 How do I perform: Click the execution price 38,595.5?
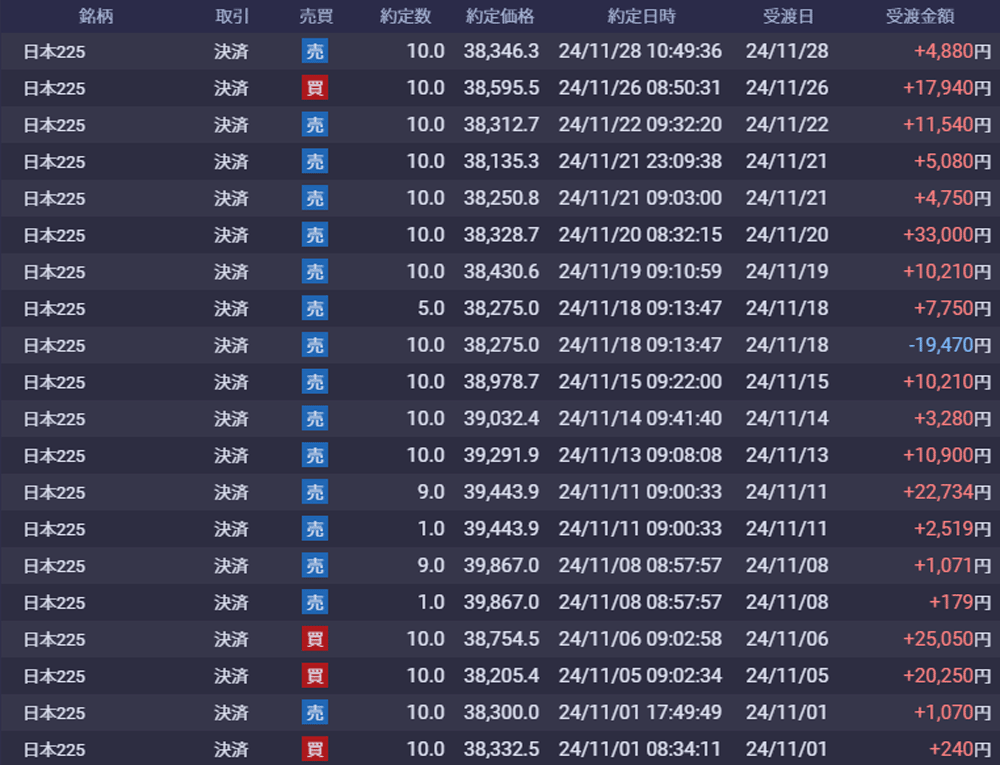[x=501, y=88]
